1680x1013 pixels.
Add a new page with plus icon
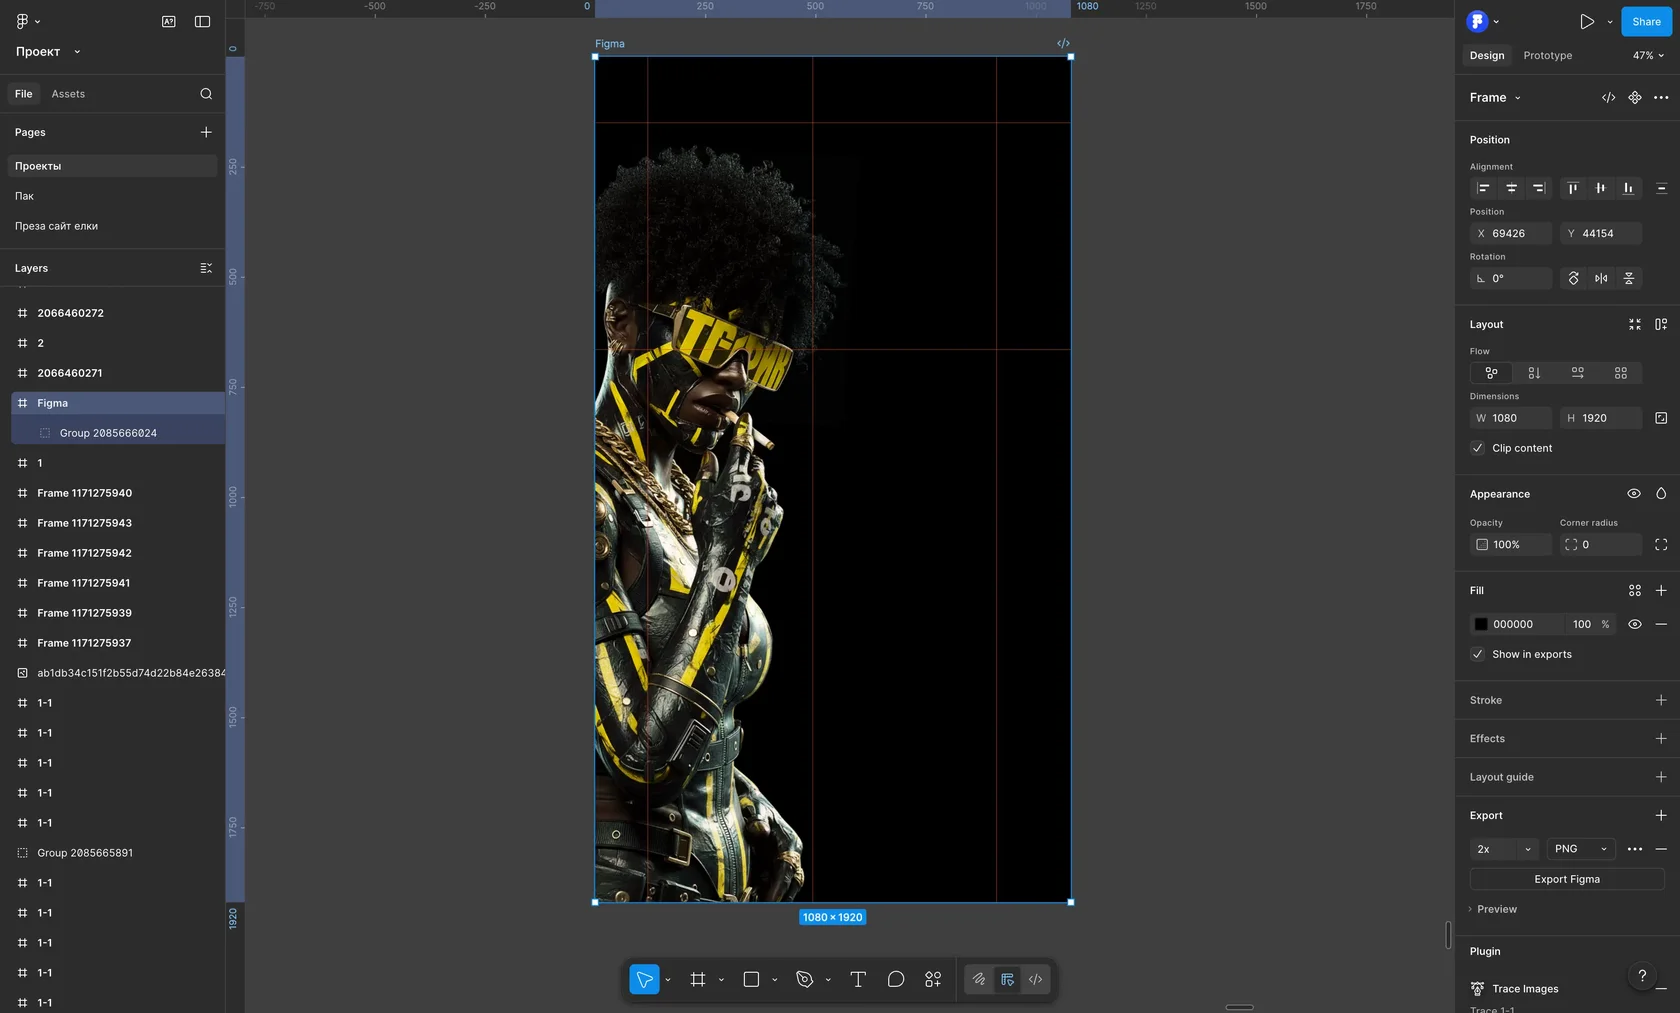click(206, 132)
